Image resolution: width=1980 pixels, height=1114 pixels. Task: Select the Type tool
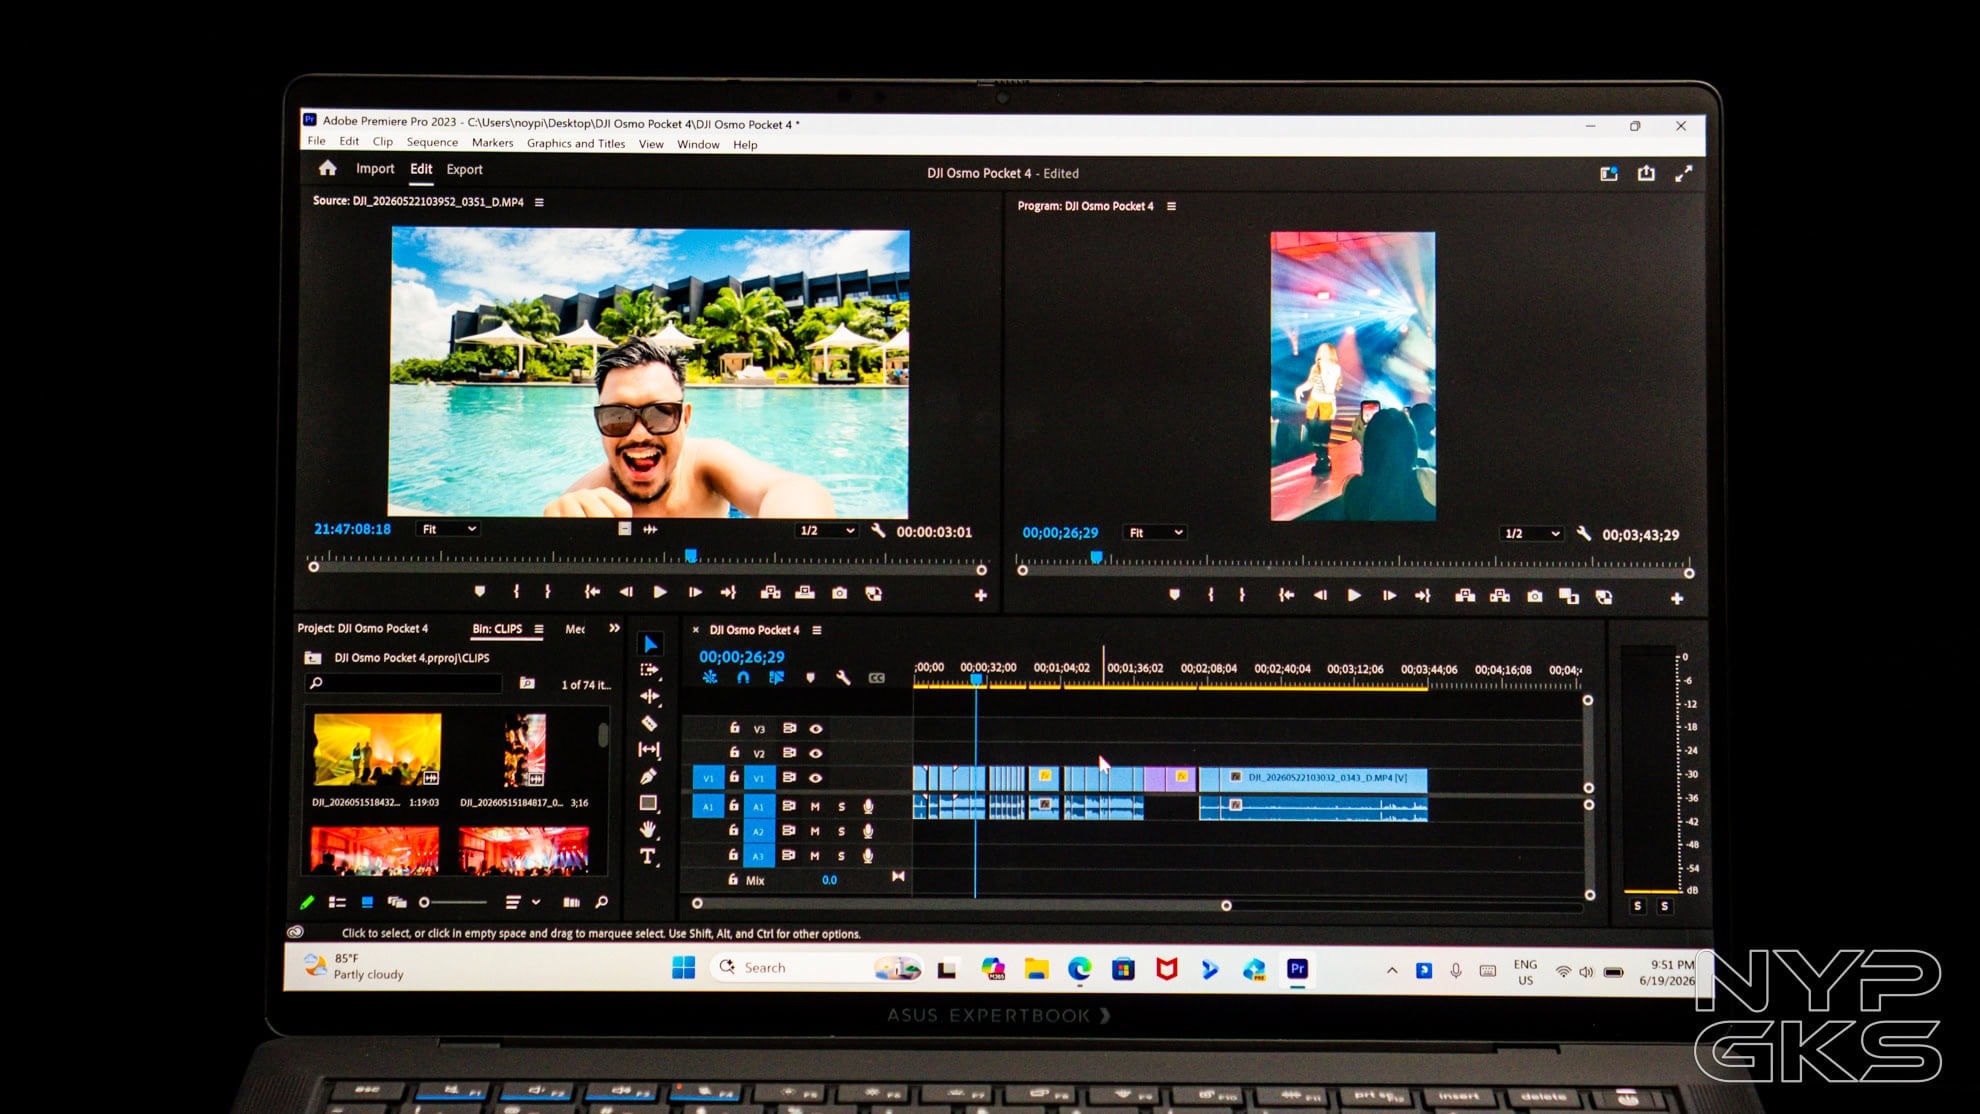pyautogui.click(x=648, y=856)
